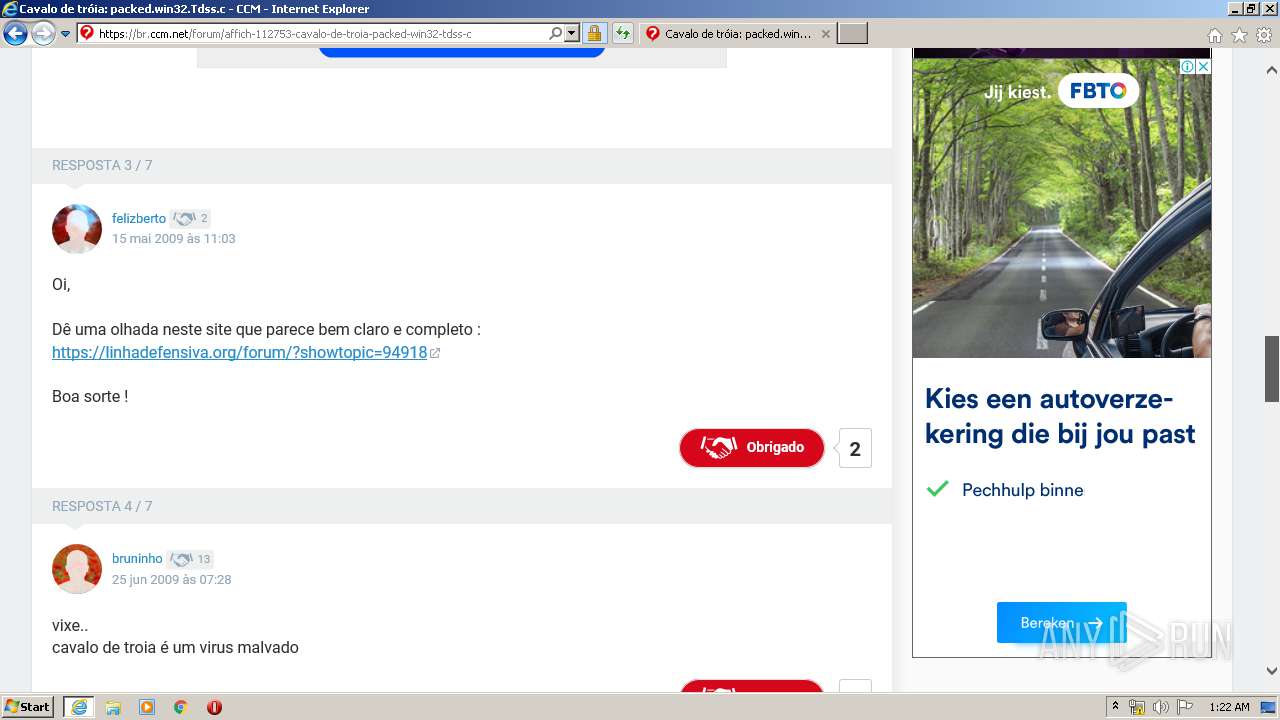Open the media player taskbar icon
1280x720 pixels.
point(147,707)
